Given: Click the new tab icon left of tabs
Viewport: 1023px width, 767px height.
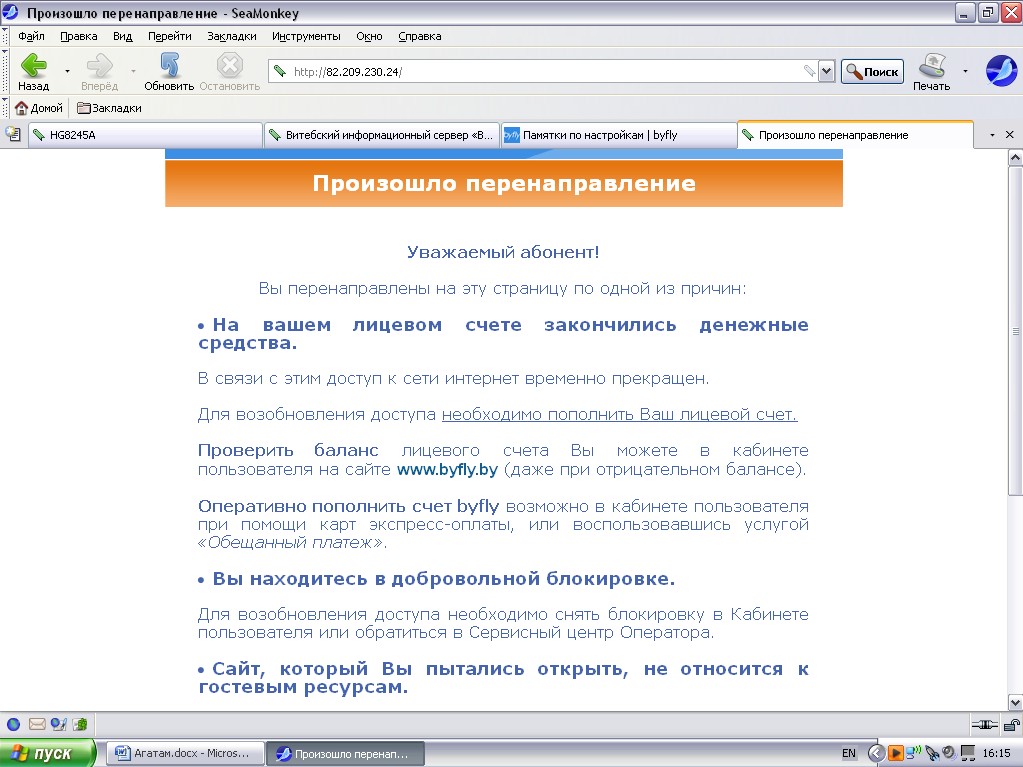Looking at the screenshot, I should (x=13, y=134).
